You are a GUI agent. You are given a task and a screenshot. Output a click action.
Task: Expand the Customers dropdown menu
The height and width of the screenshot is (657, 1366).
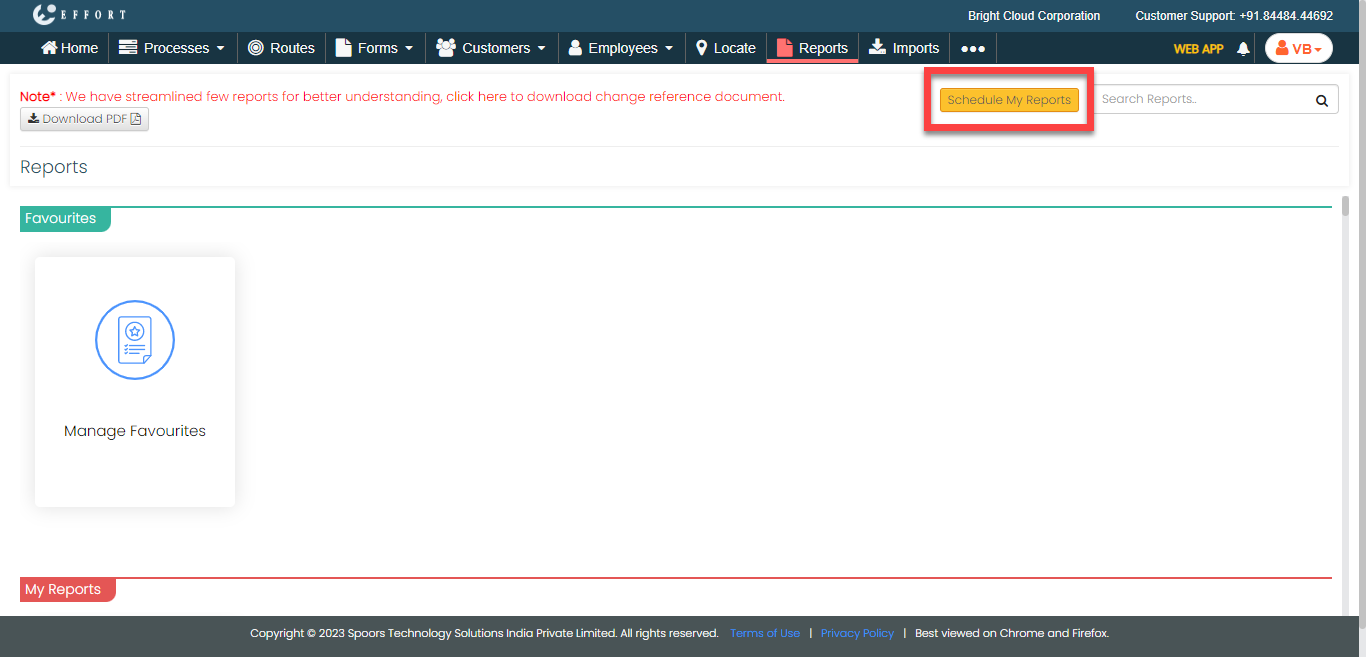491,48
